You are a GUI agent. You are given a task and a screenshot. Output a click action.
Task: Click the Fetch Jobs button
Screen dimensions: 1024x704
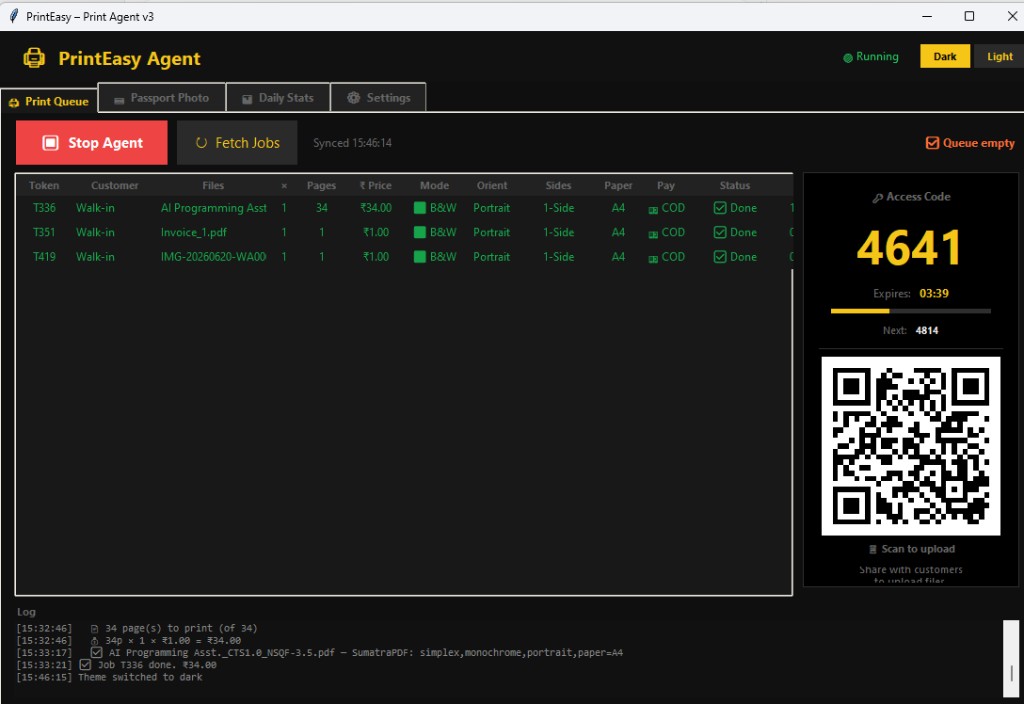coord(237,142)
